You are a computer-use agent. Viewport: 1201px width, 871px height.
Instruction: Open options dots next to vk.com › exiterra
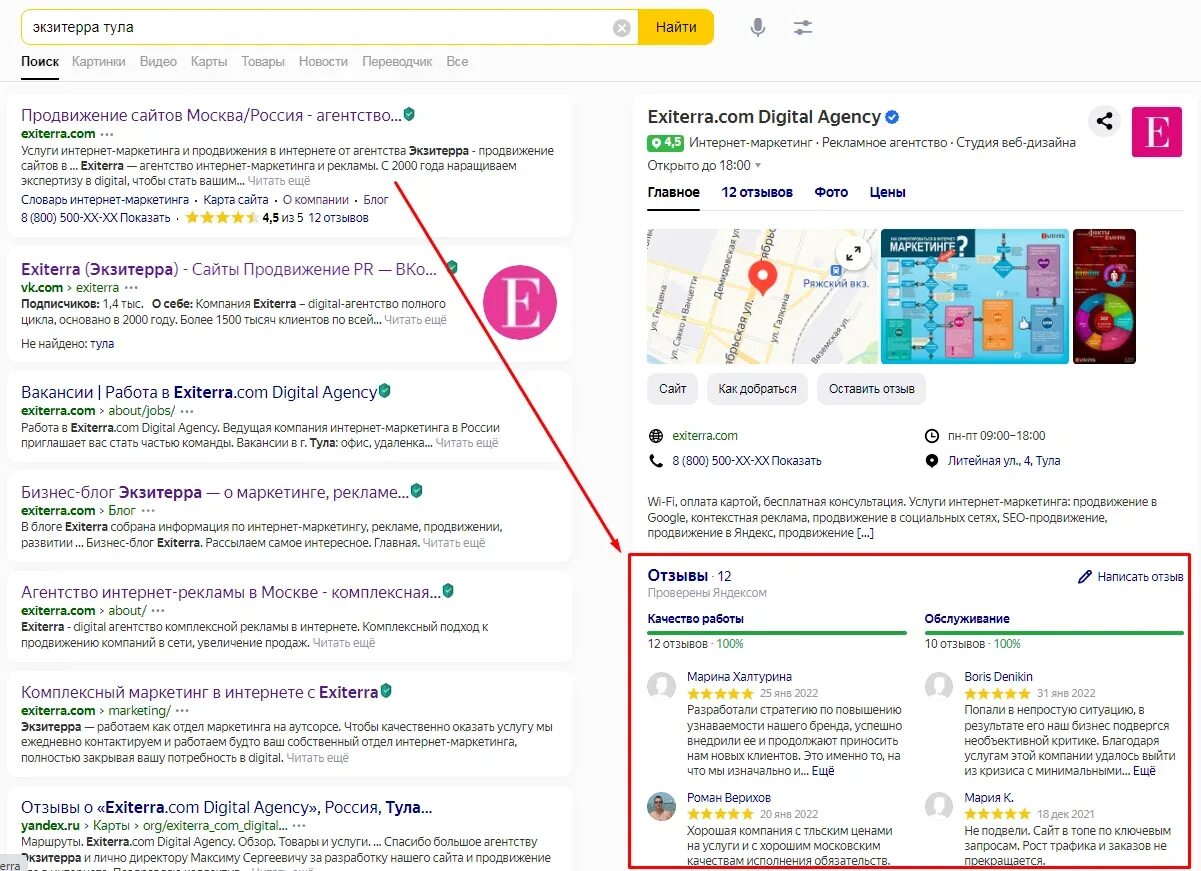[x=131, y=288]
